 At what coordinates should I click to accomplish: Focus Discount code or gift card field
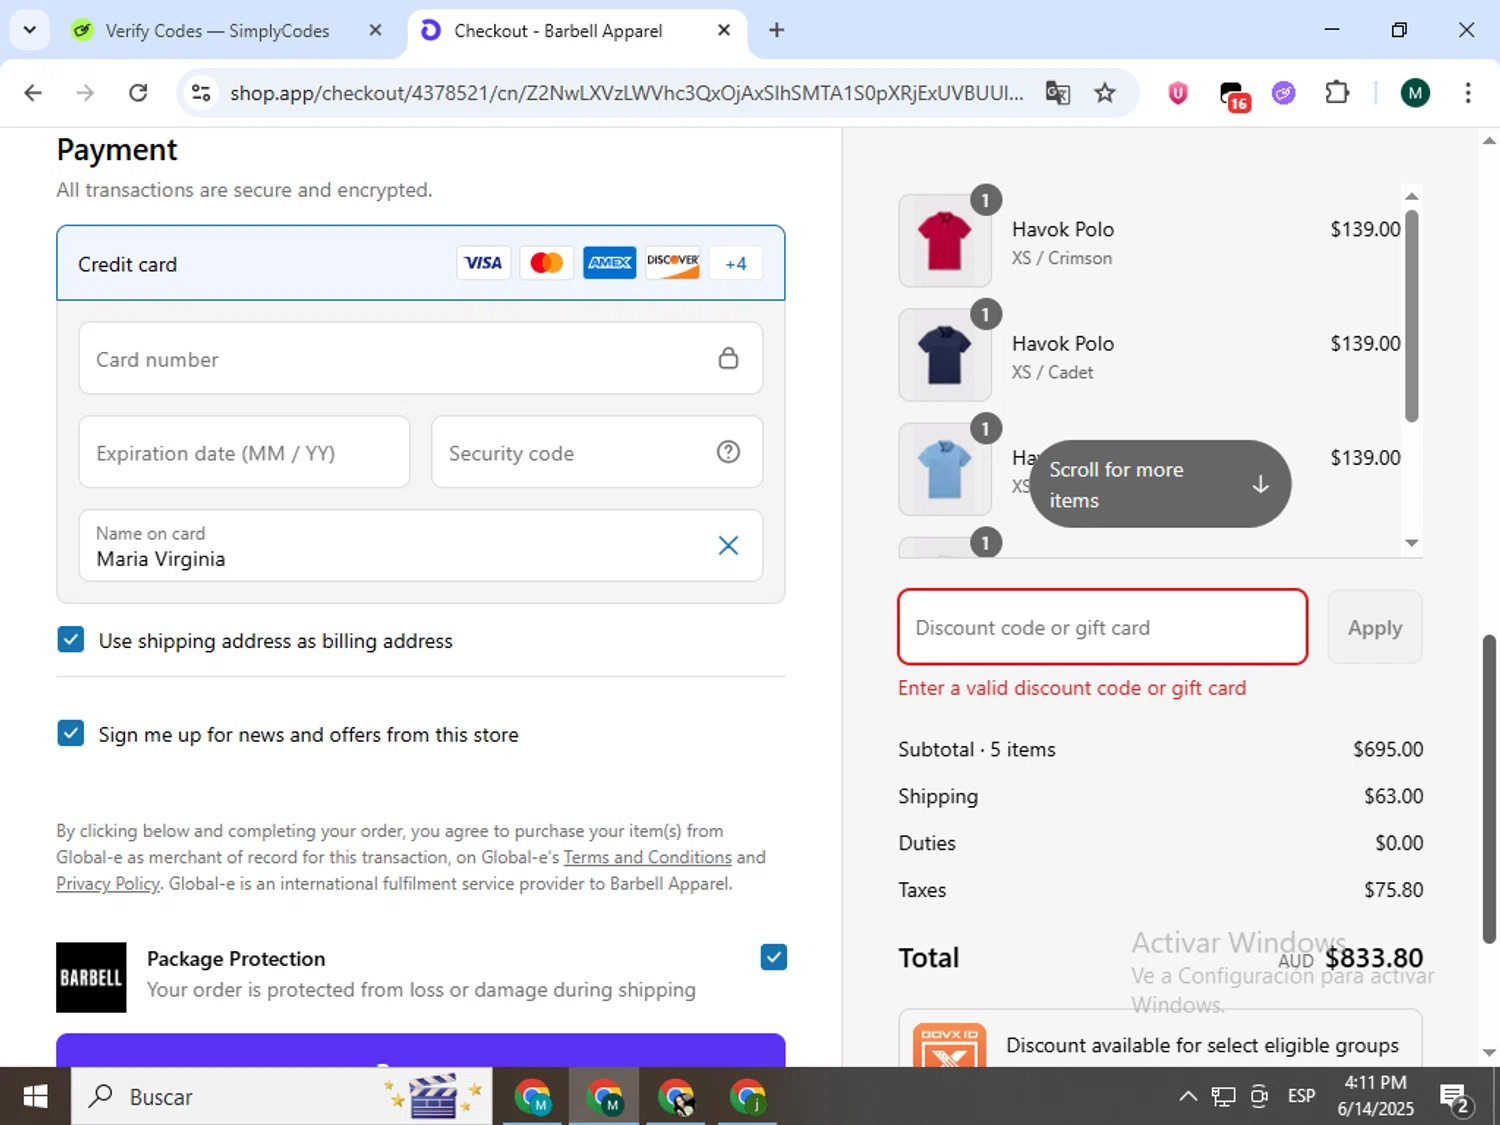tap(1103, 627)
